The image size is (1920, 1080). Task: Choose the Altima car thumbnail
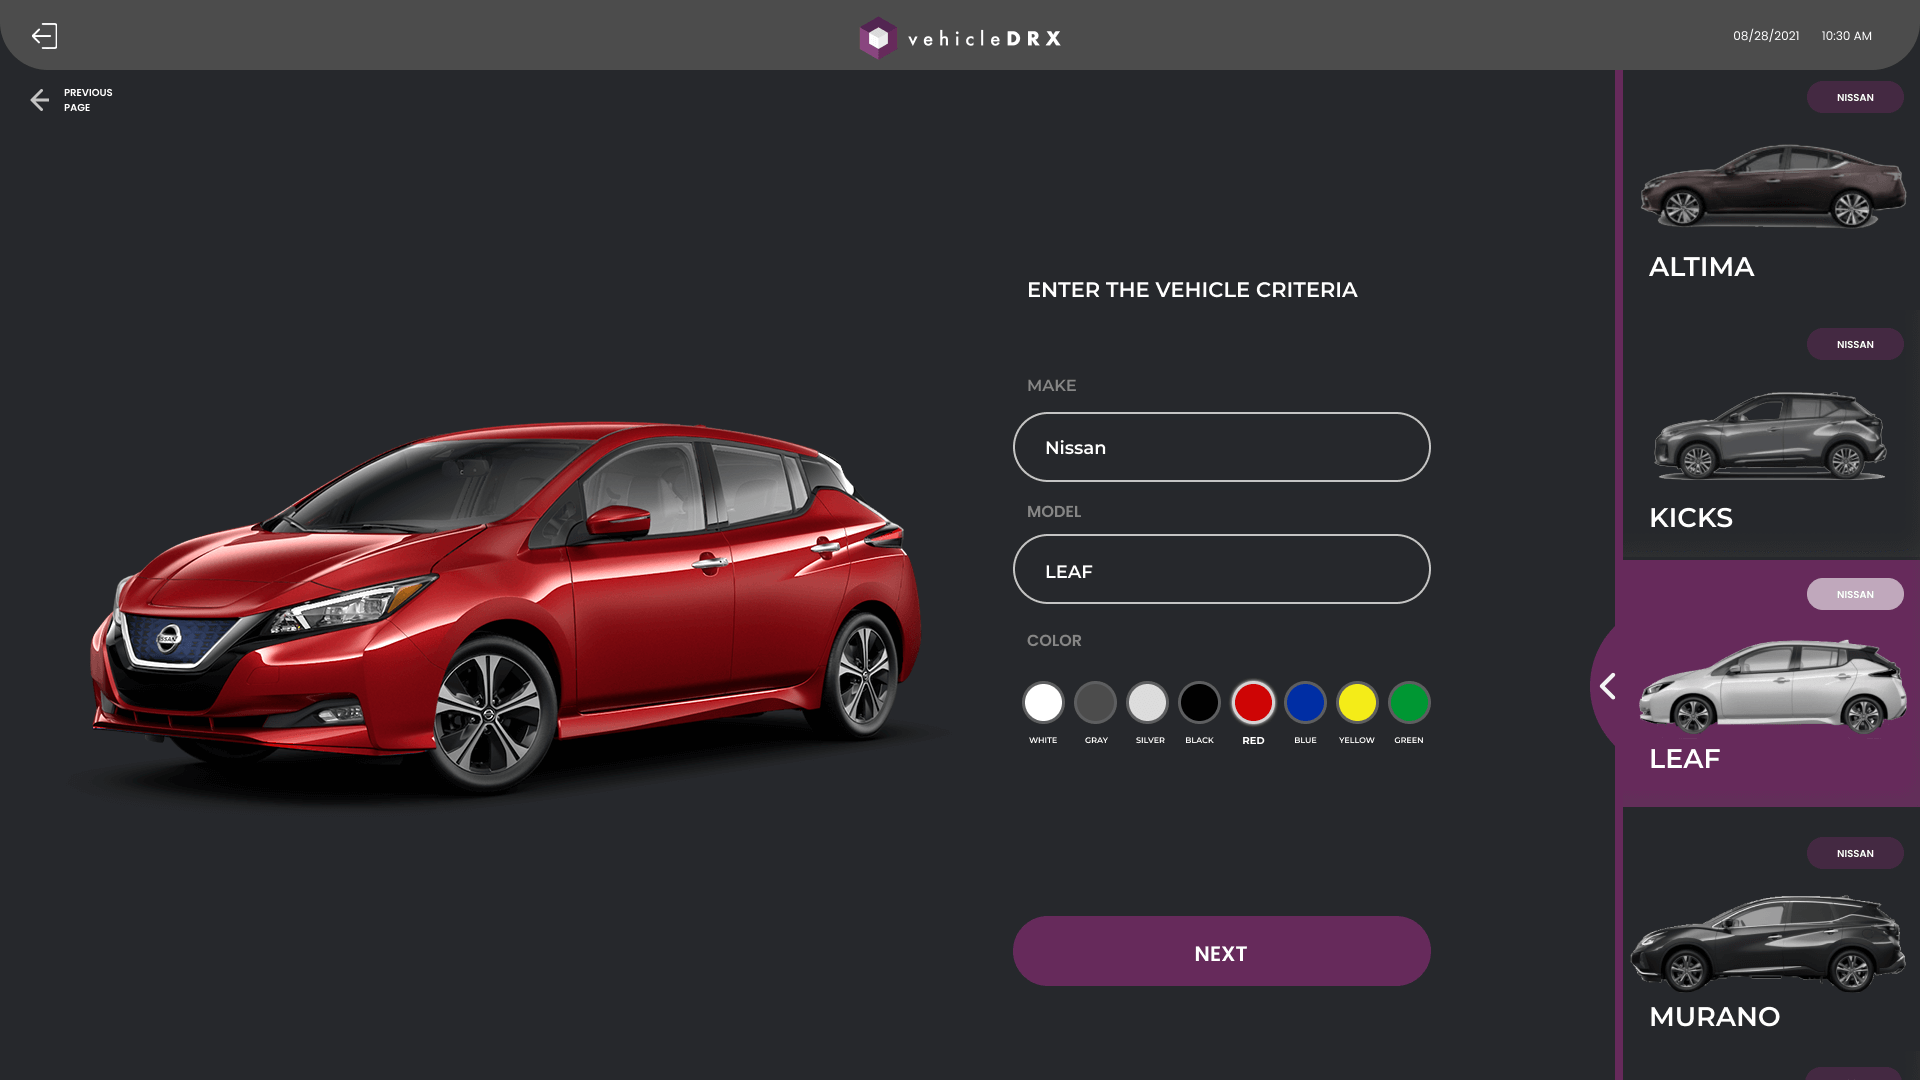1773,186
